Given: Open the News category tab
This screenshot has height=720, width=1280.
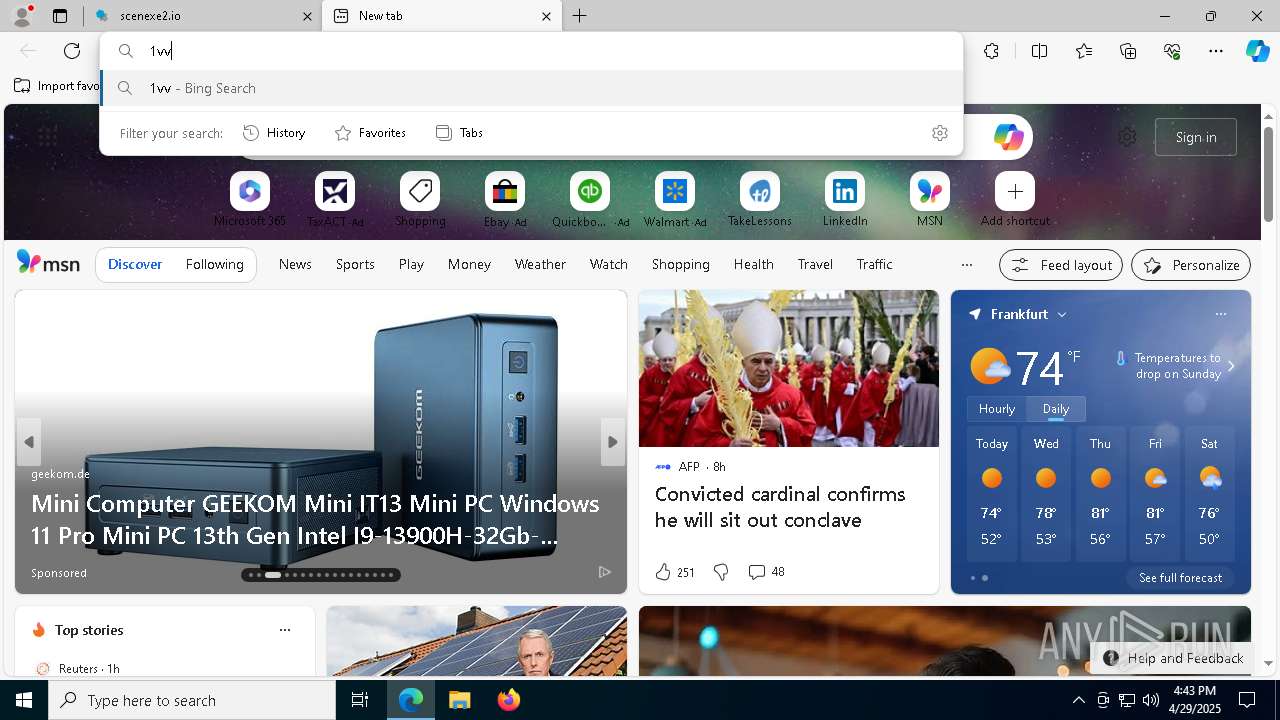Looking at the screenshot, I should click(x=295, y=264).
